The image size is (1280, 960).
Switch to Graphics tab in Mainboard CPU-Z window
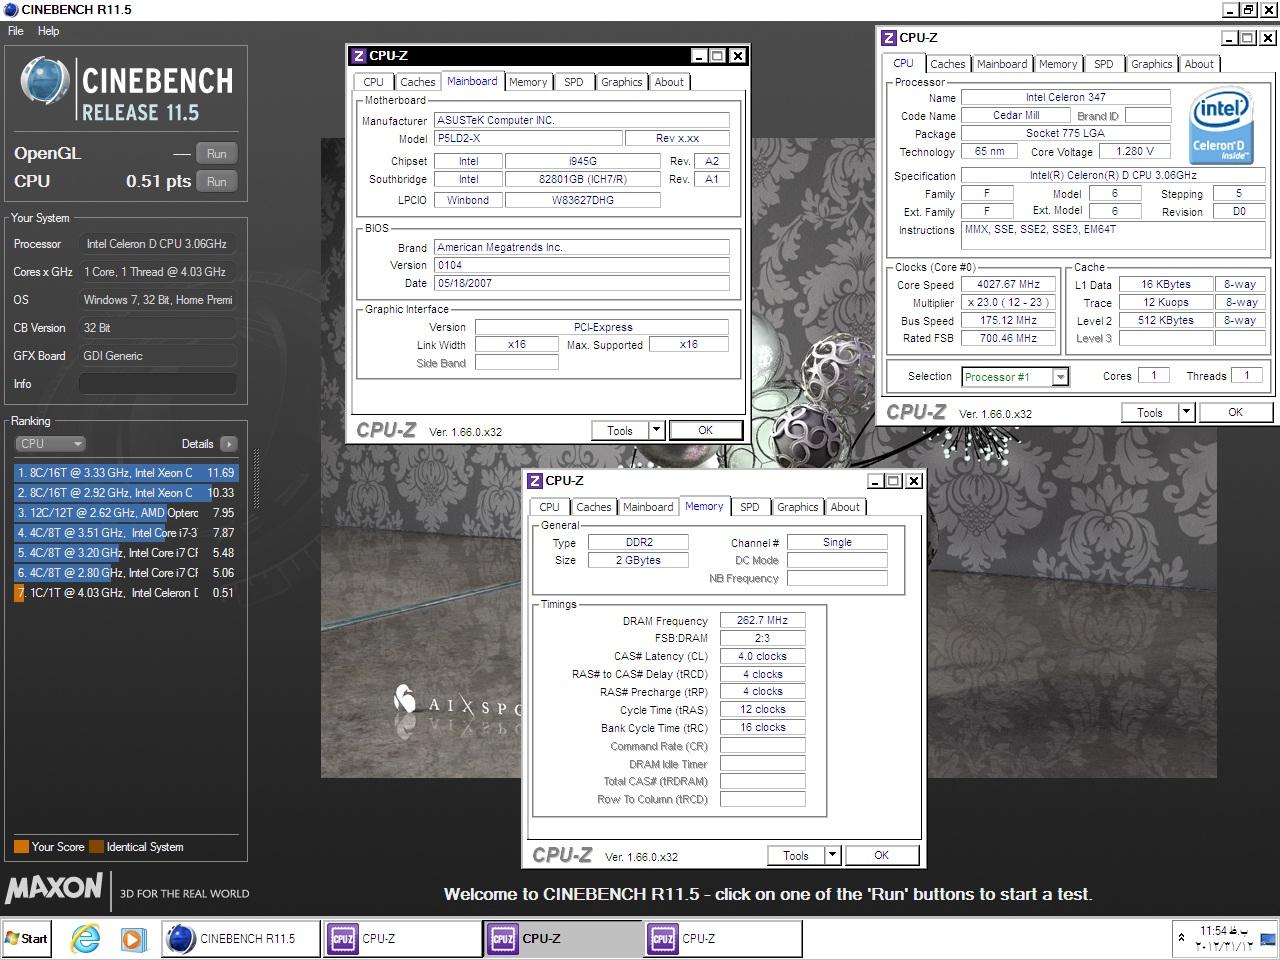click(621, 82)
